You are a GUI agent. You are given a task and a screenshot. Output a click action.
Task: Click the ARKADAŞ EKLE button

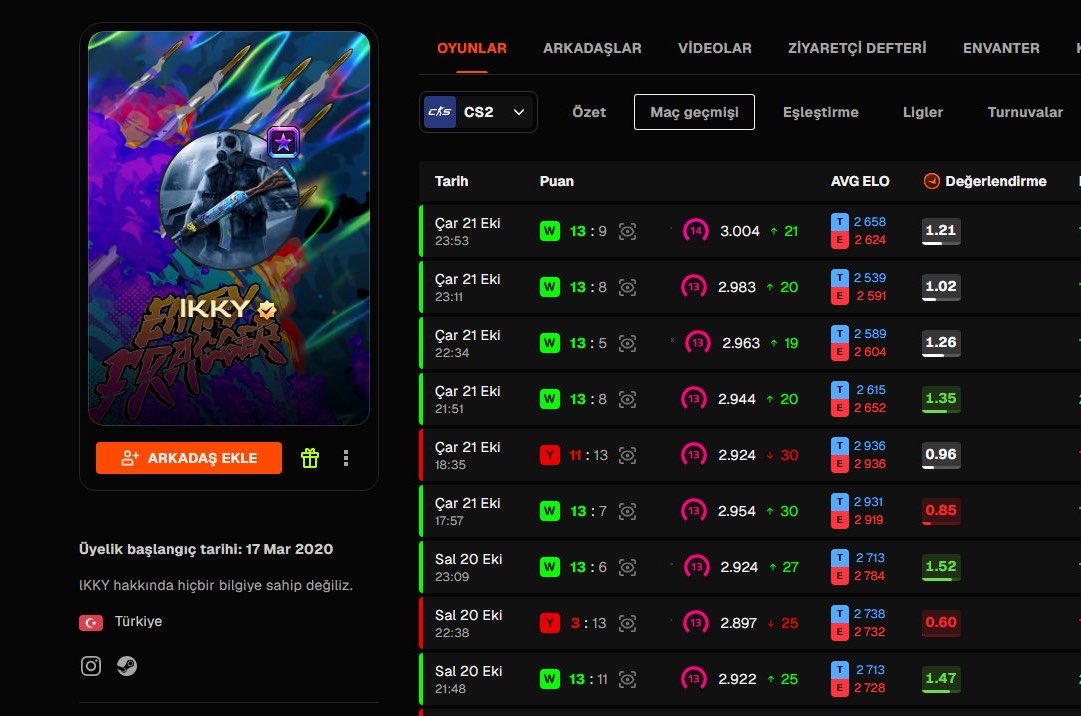coord(189,458)
